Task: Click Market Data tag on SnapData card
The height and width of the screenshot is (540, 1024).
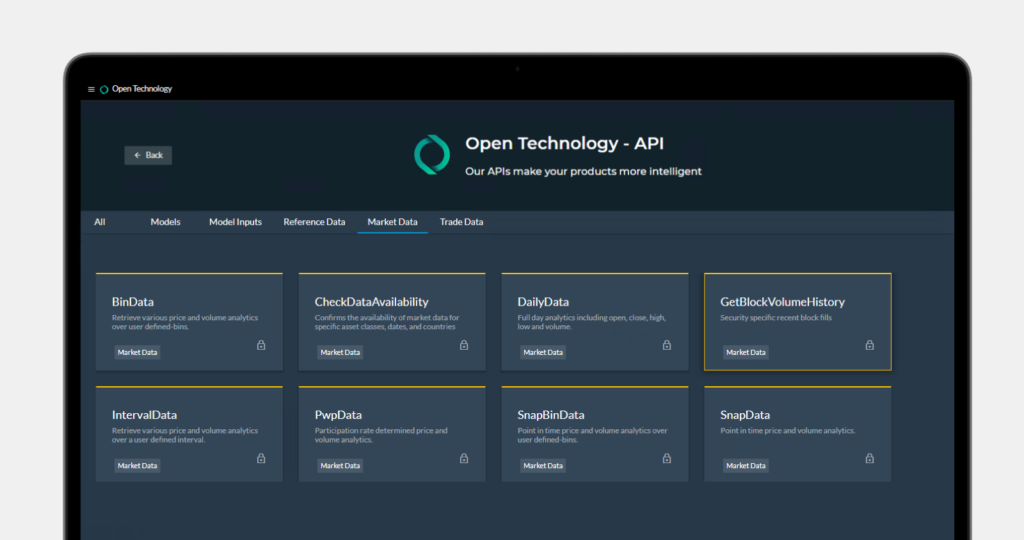Action: (x=746, y=466)
